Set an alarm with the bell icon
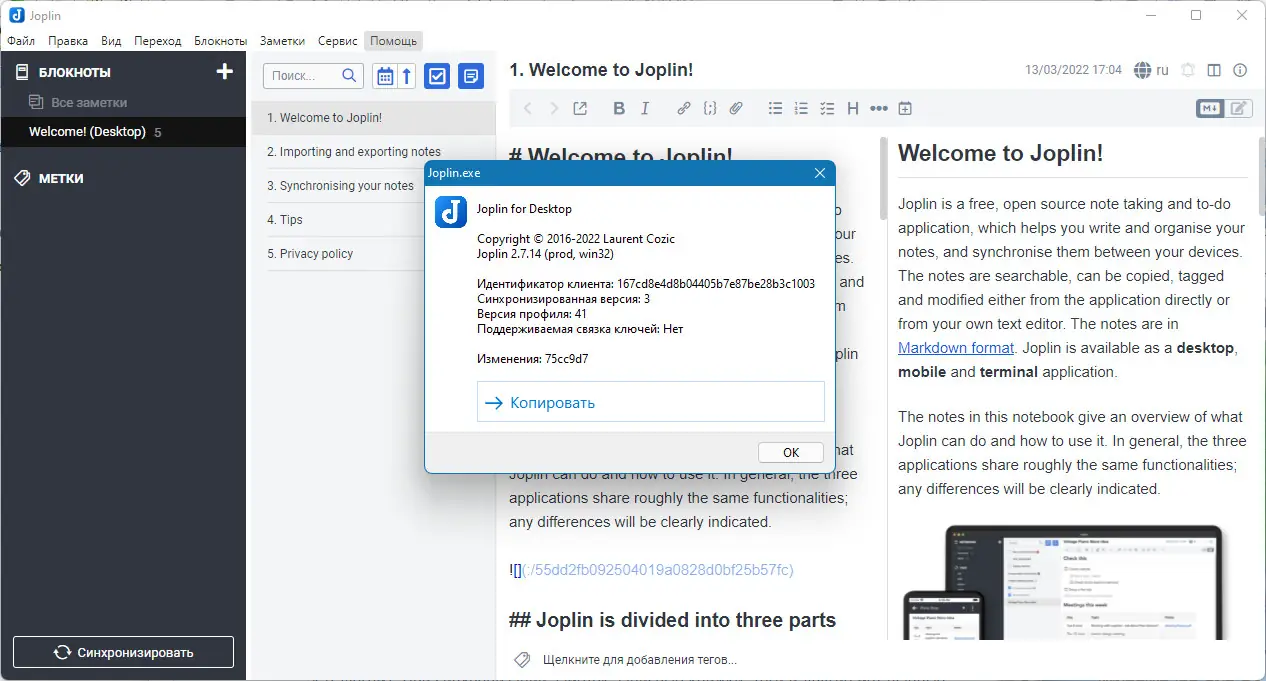 click(1188, 71)
